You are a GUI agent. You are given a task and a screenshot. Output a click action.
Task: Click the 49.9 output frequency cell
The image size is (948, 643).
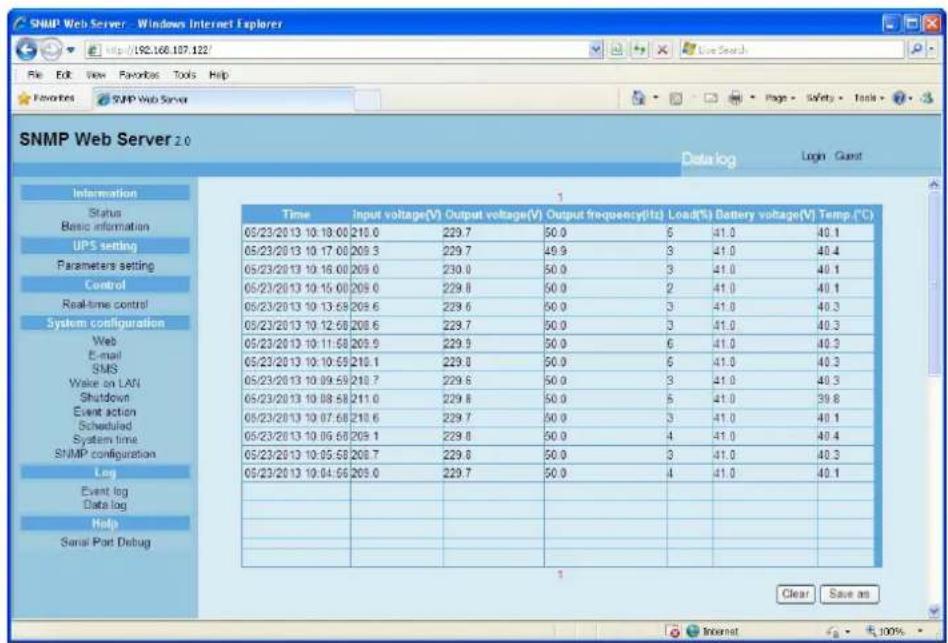[605, 250]
